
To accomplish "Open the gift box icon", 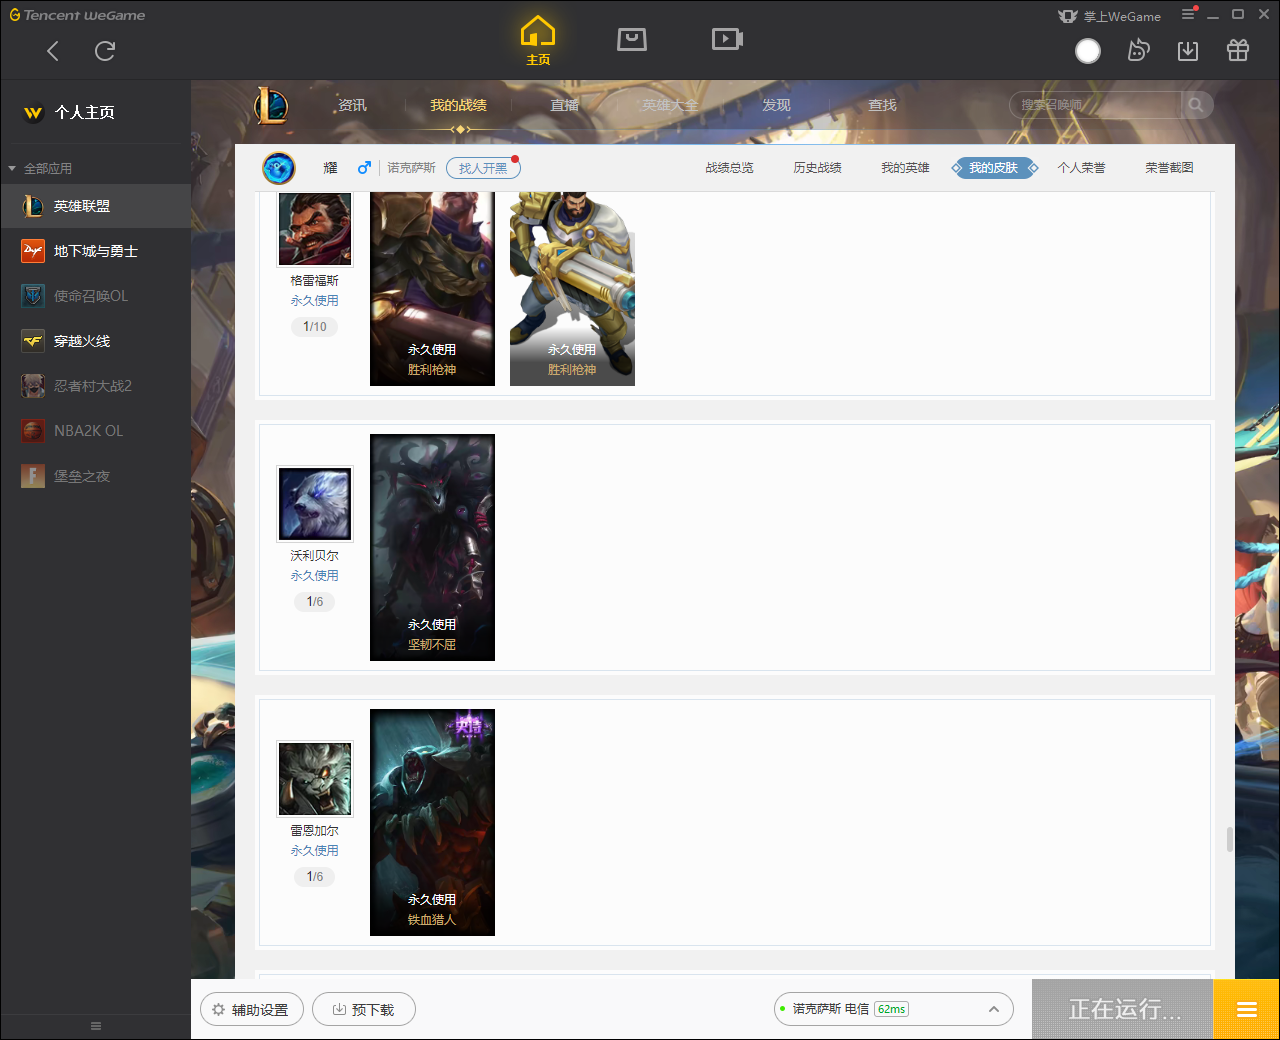I will point(1238,50).
